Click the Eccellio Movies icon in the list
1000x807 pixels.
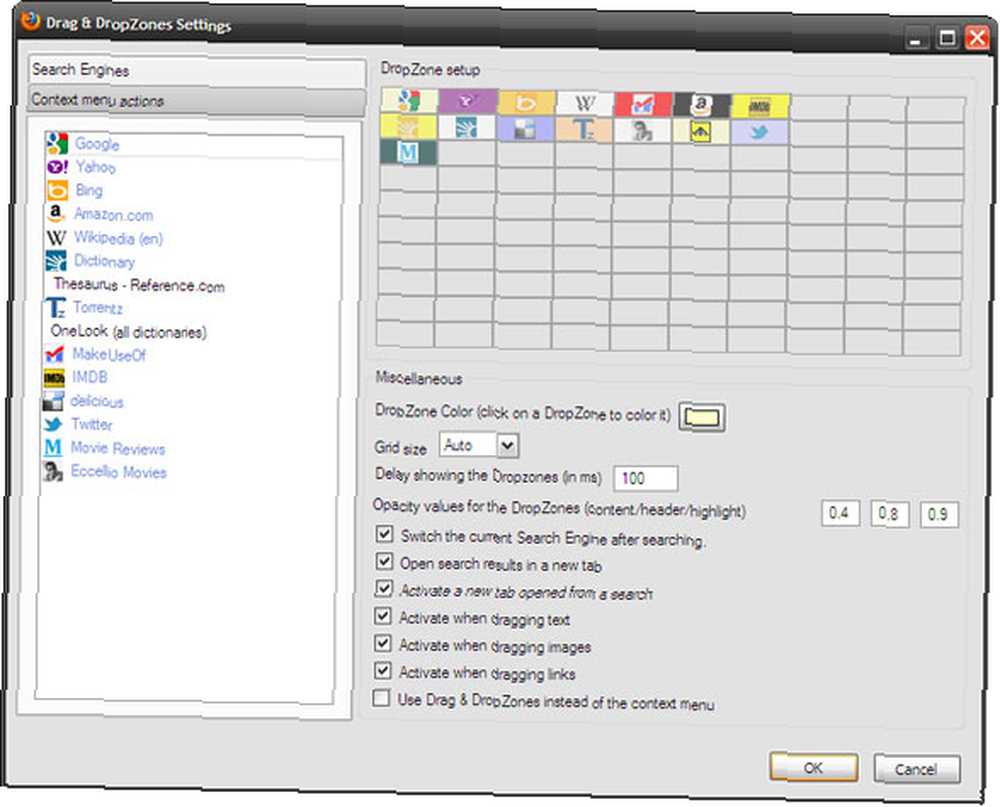(x=52, y=471)
